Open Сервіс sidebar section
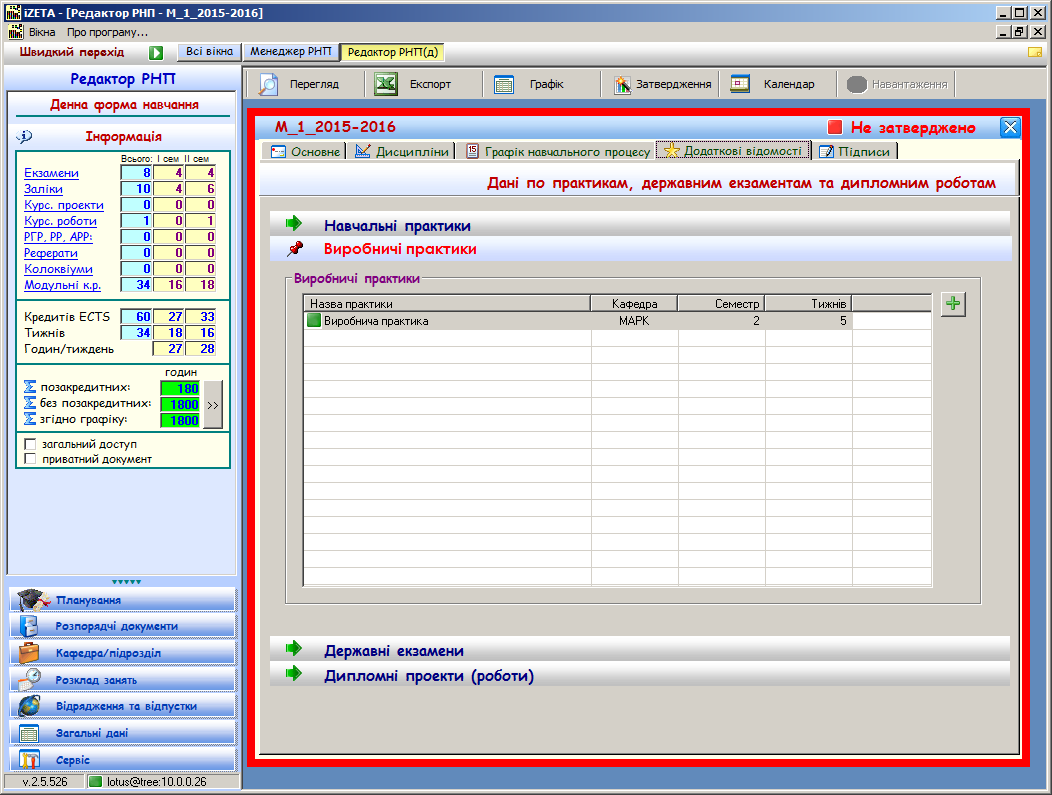Screen dimensions: 1052x795 coord(123,759)
